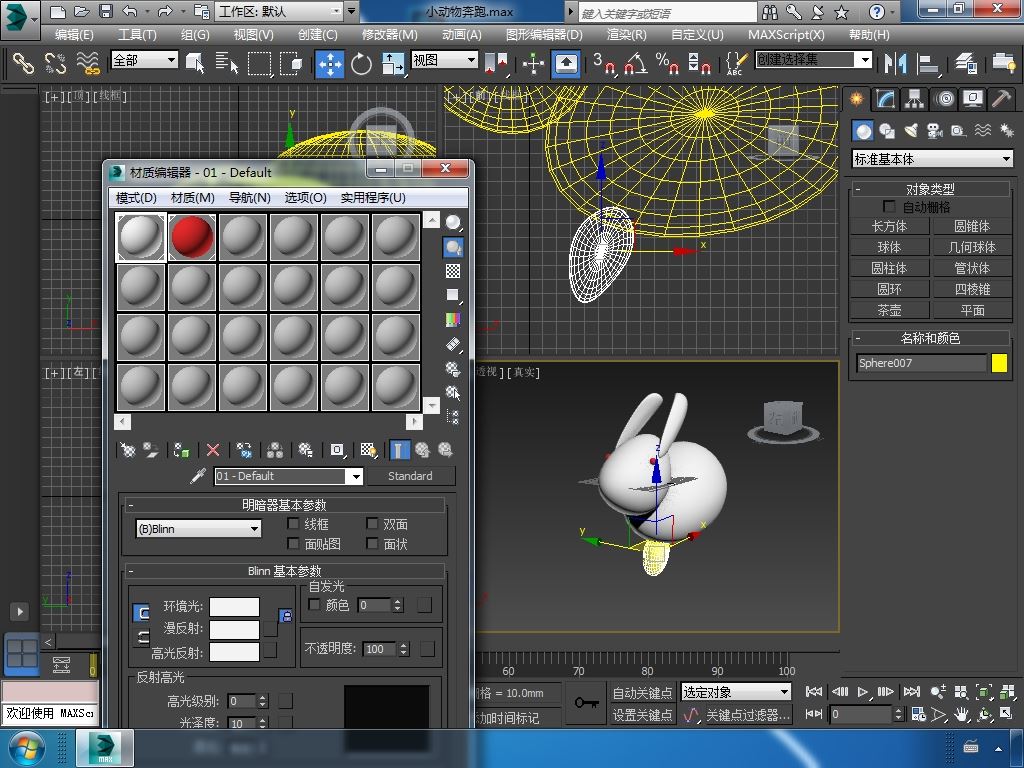Select the Link tool in toolbar
Screen dimensions: 1024x768
click(x=23, y=64)
